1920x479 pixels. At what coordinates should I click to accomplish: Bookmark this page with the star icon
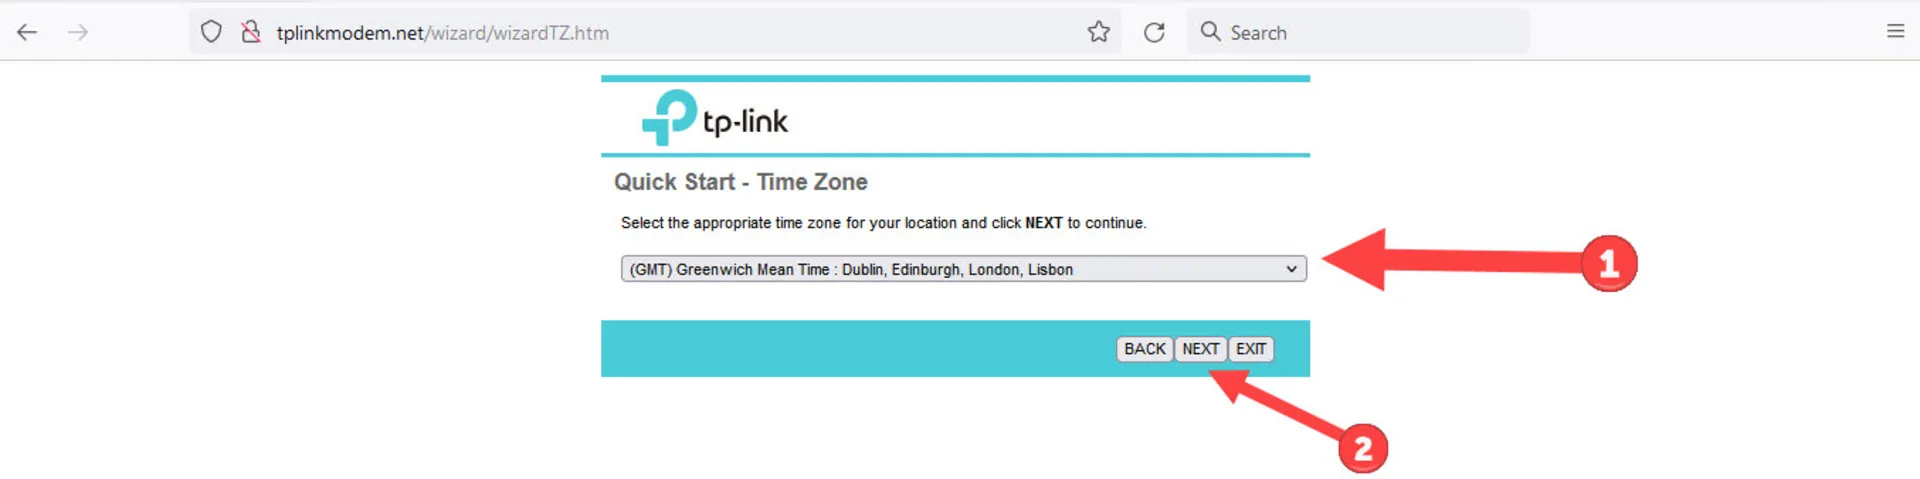[x=1099, y=32]
